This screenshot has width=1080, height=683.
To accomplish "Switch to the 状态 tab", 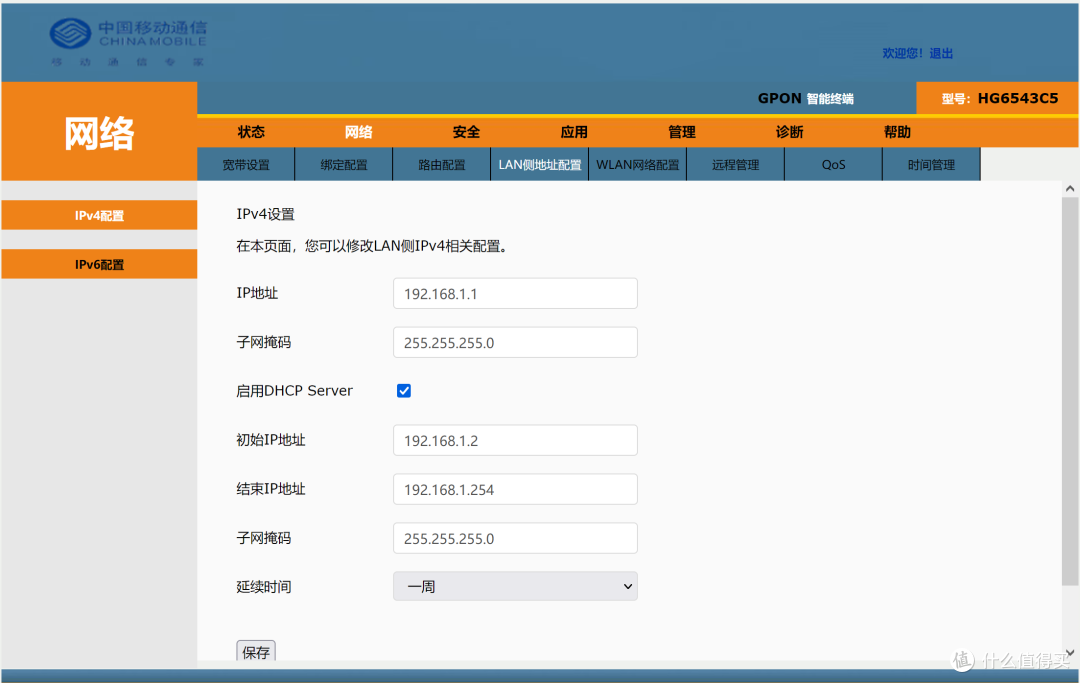I will [x=251, y=131].
